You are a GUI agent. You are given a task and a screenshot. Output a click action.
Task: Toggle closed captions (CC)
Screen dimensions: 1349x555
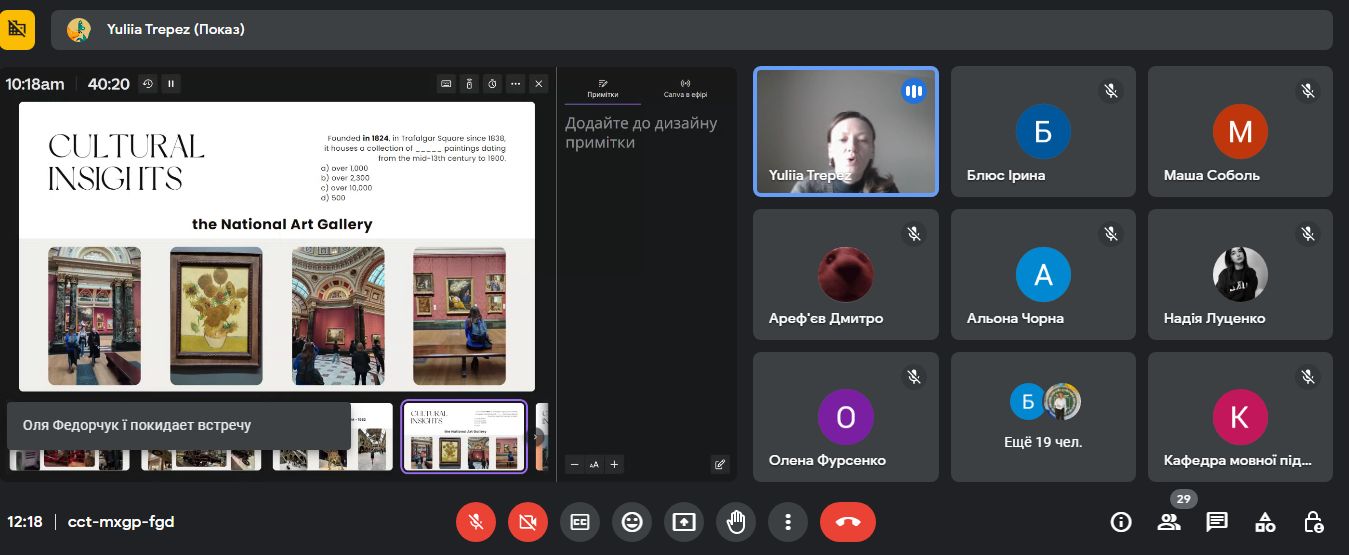click(x=580, y=521)
